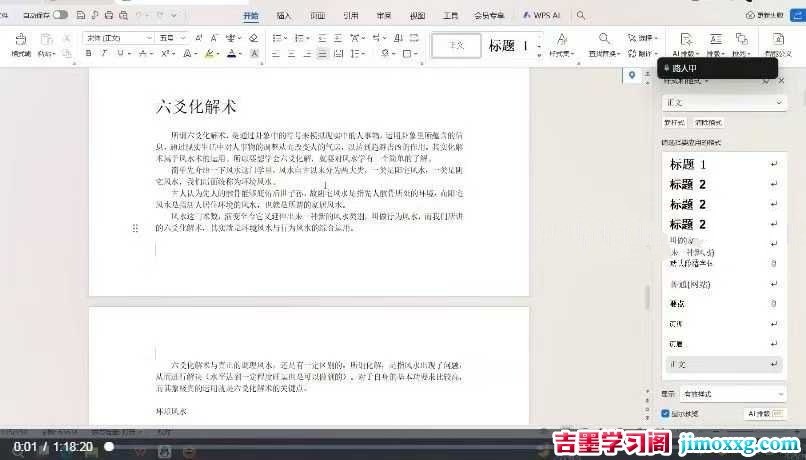Screen dimensions: 806x460
Task: Expand the font color dropdown arrow
Action: coord(240,53)
